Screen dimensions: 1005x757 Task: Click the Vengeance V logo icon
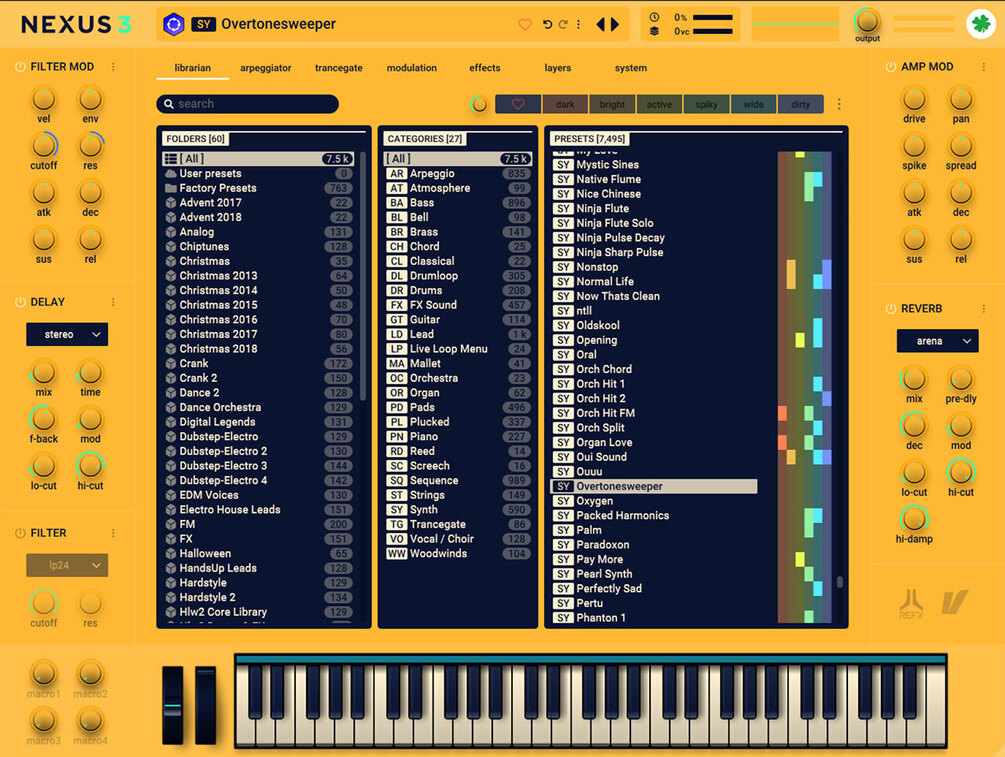click(954, 602)
